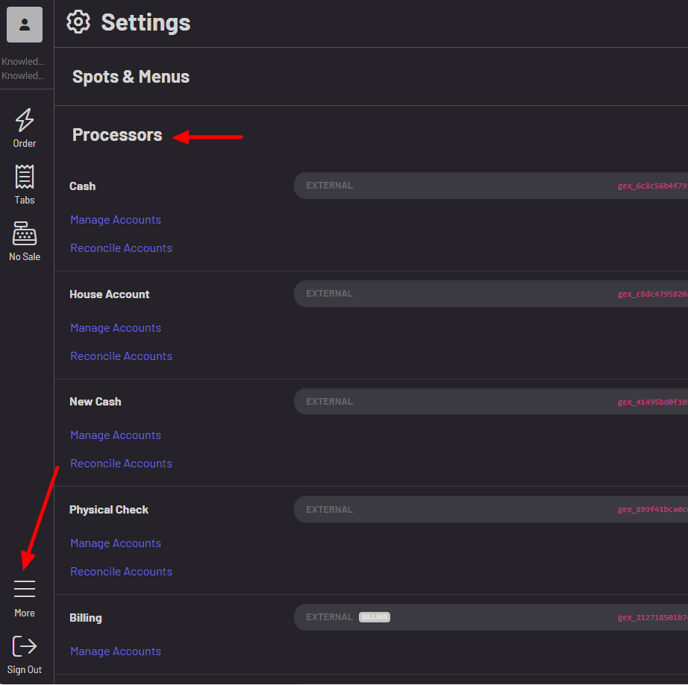The width and height of the screenshot is (688, 685).
Task: Collapse the Processors section heading
Action: [117, 135]
